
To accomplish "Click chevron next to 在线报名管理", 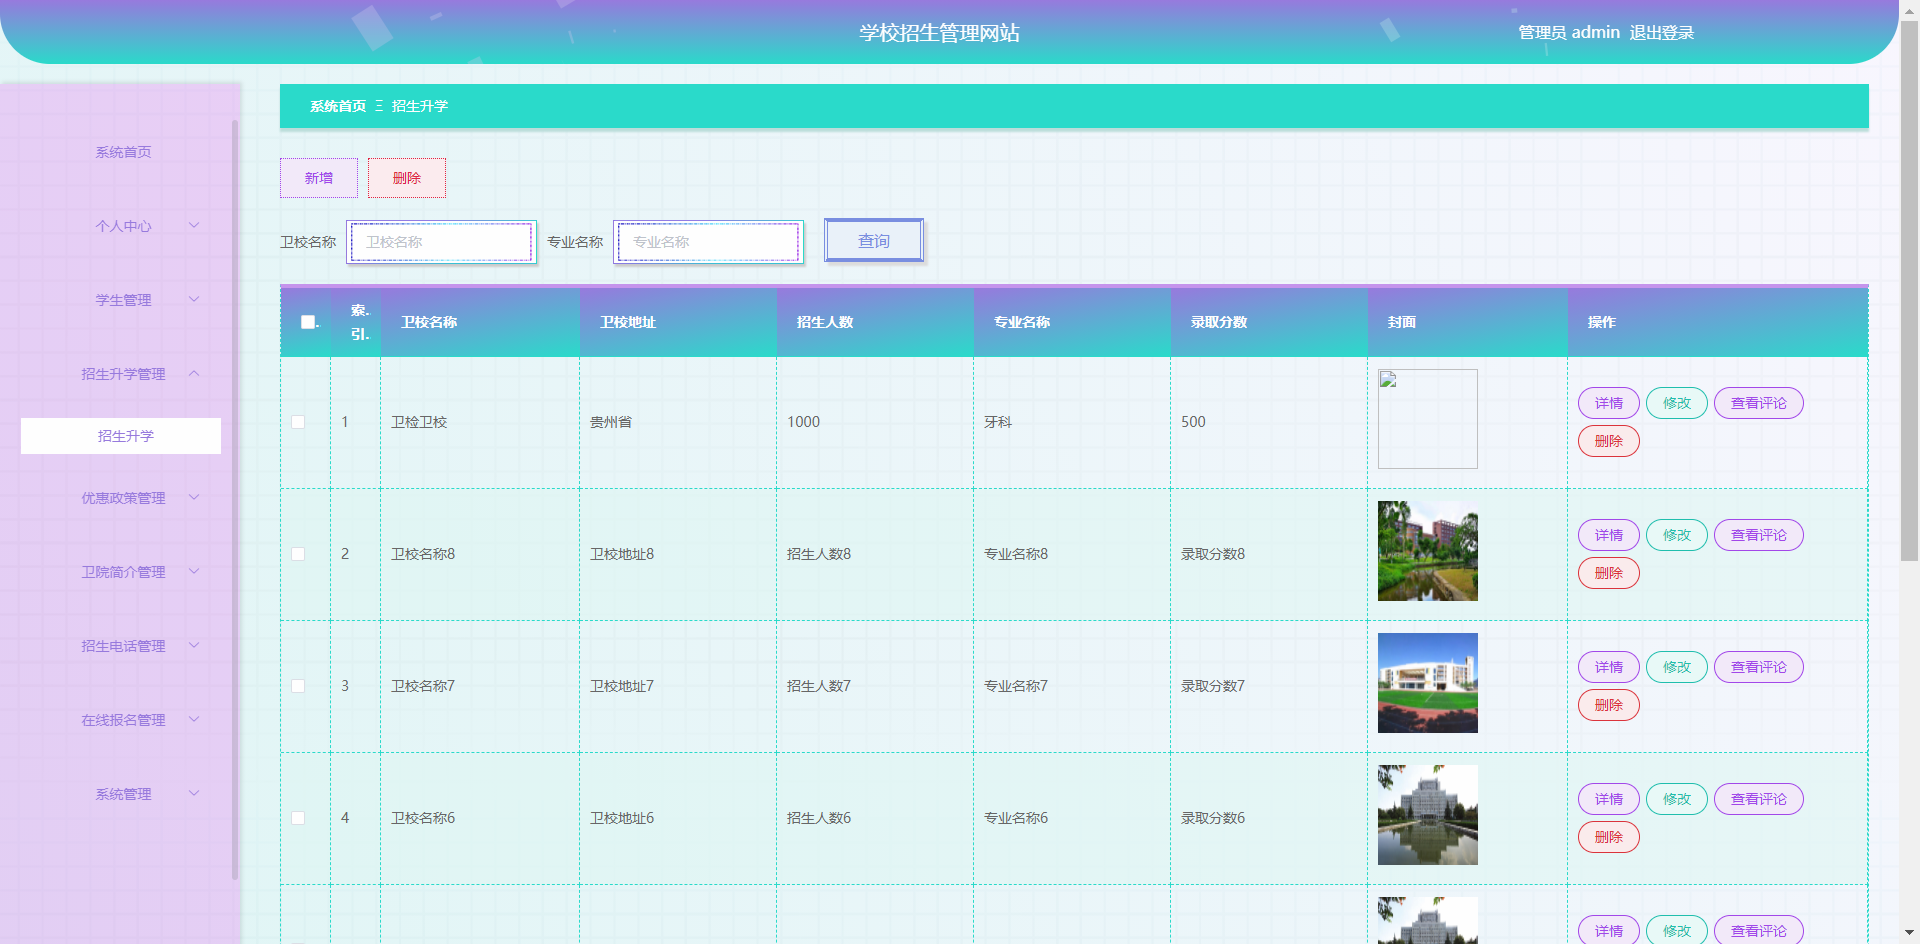I will [x=194, y=719].
